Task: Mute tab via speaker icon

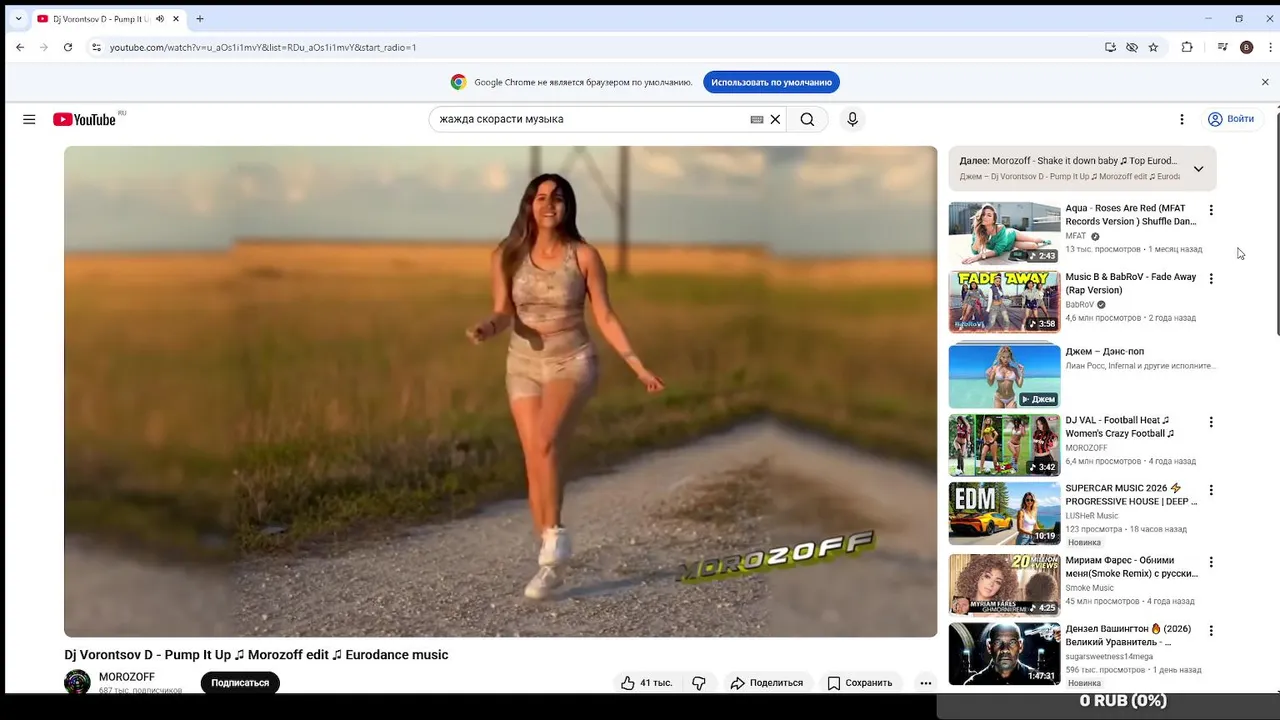Action: [159, 19]
